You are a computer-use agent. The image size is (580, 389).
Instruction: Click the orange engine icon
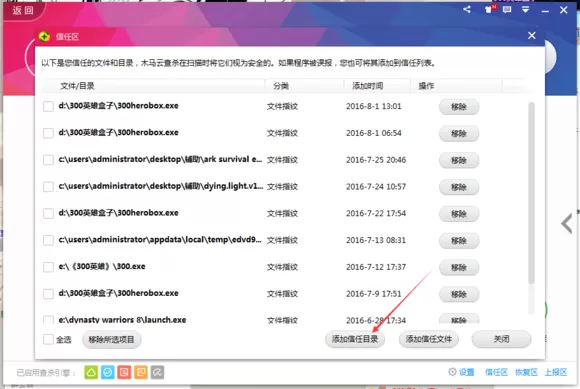[141, 372]
